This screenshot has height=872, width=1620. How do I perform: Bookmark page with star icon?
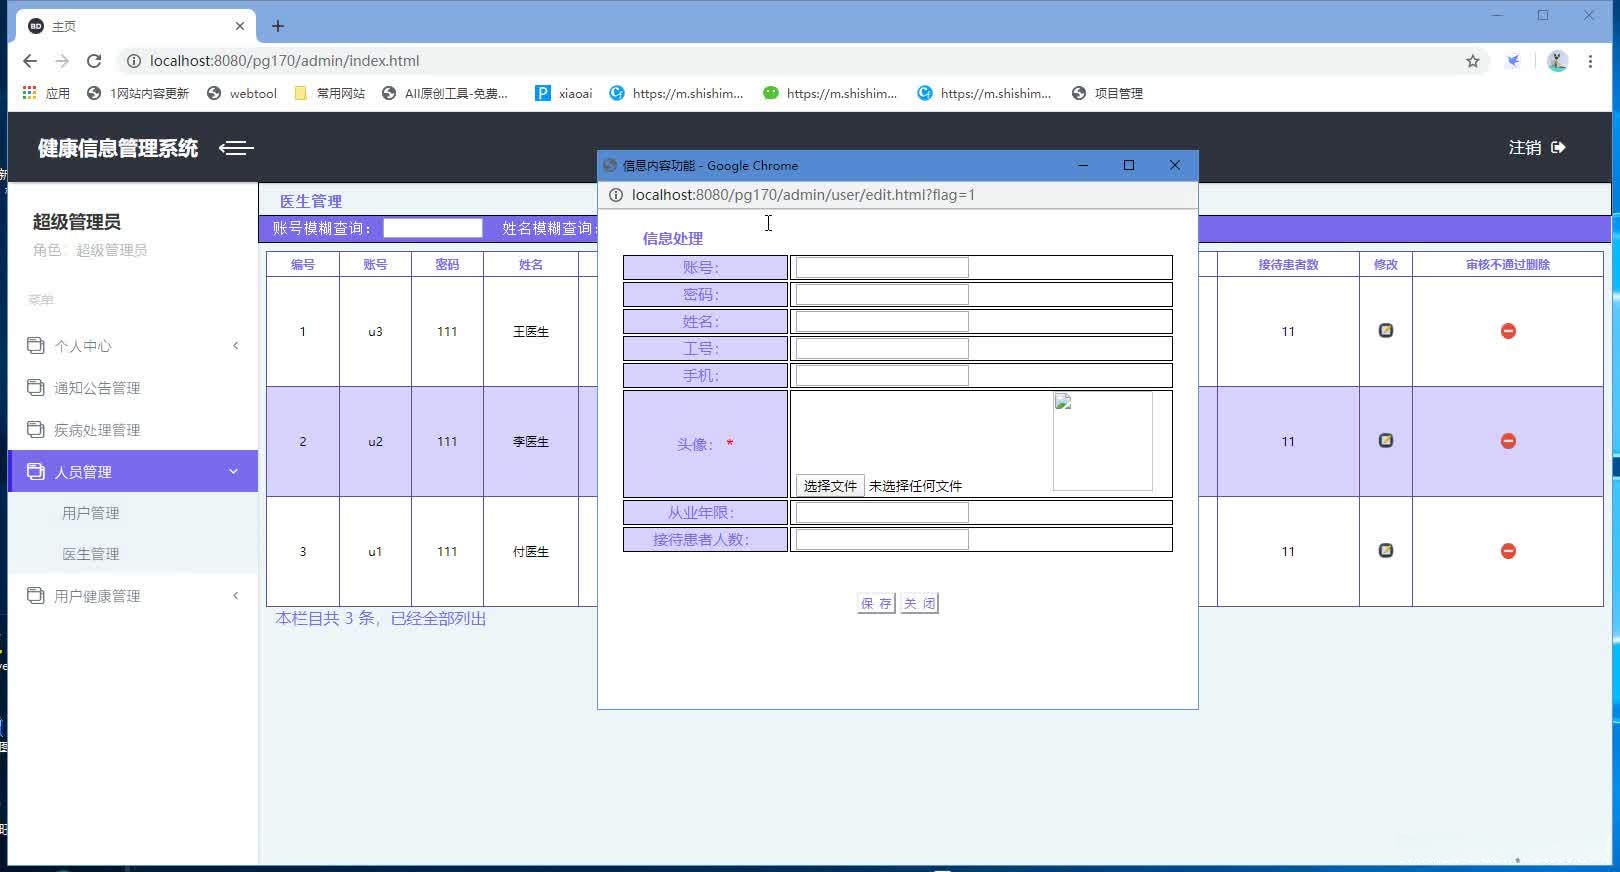tap(1473, 61)
